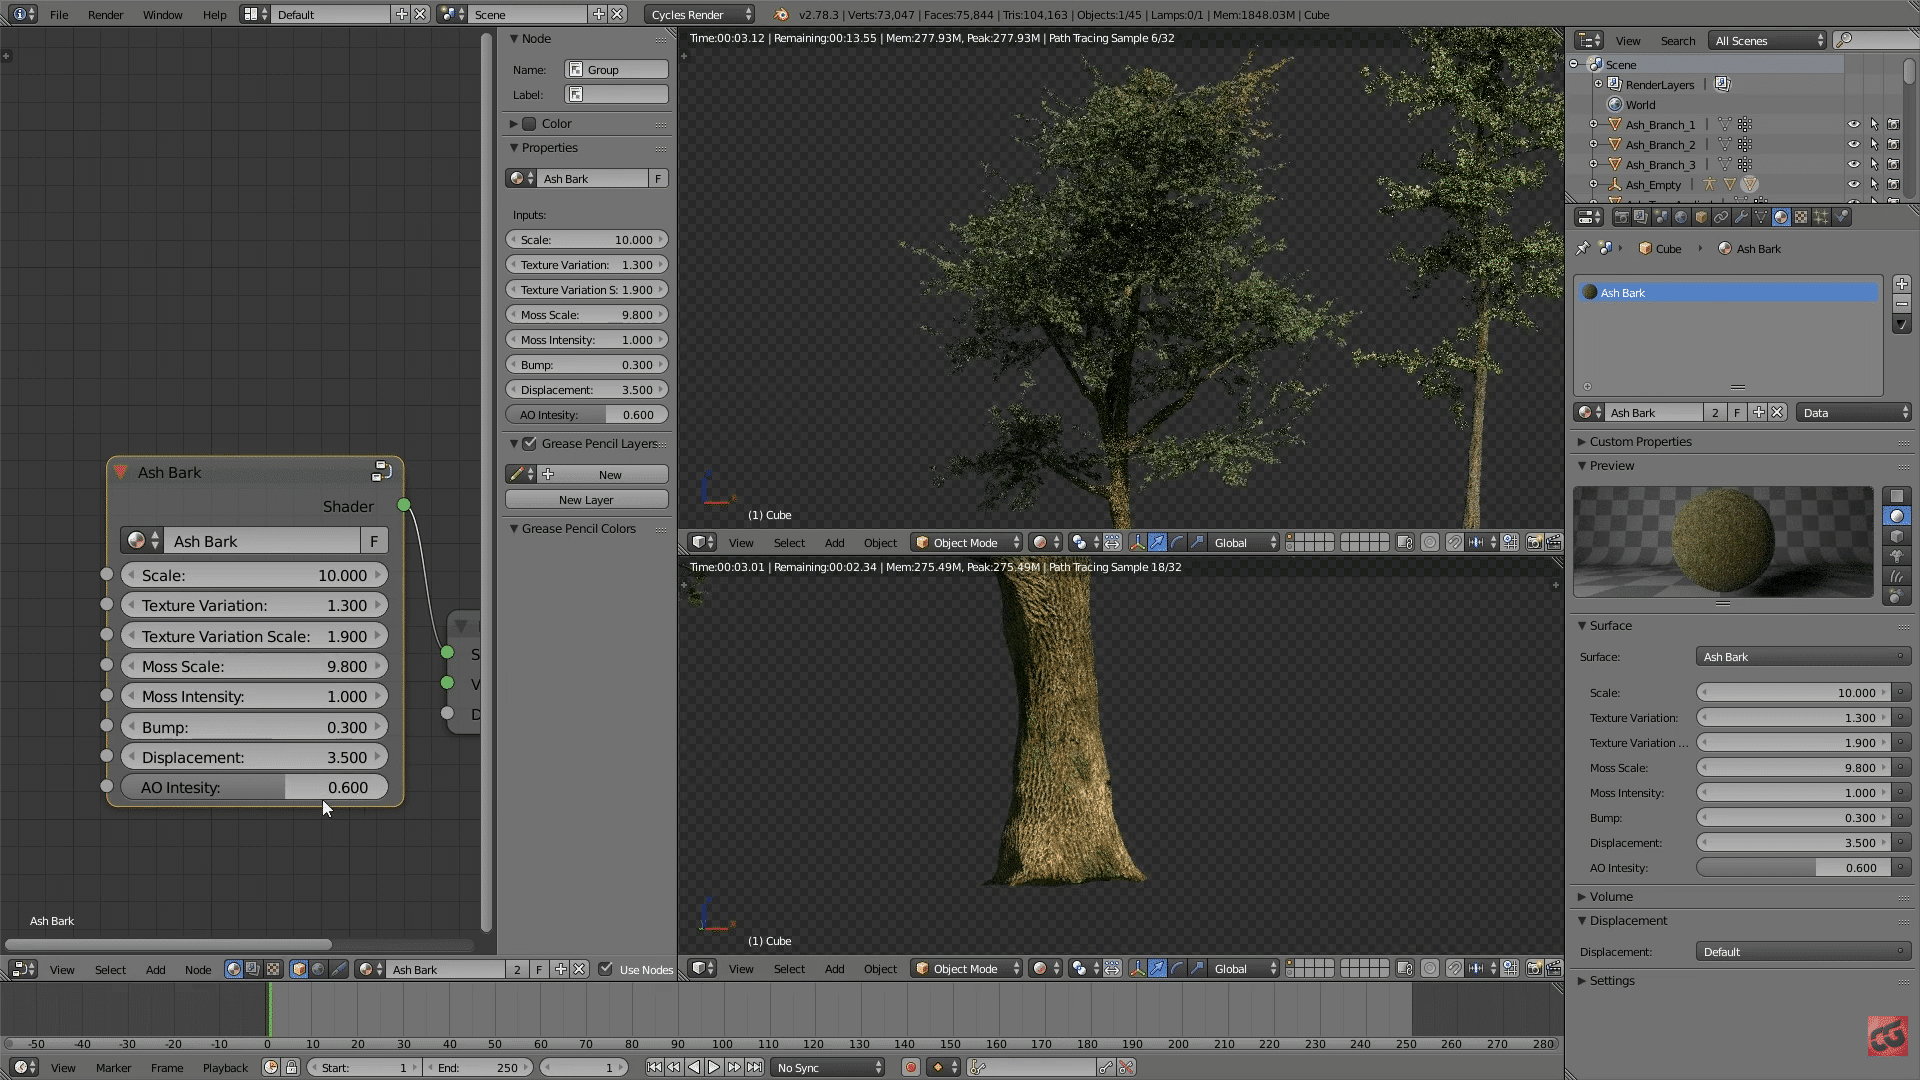Open the Cycles Render engine dropdown
Viewport: 1920px width, 1080px height.
pos(700,14)
